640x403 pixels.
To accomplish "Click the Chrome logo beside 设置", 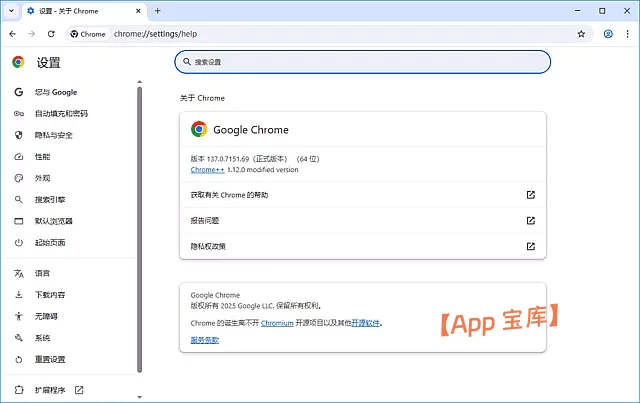I will click(18, 62).
